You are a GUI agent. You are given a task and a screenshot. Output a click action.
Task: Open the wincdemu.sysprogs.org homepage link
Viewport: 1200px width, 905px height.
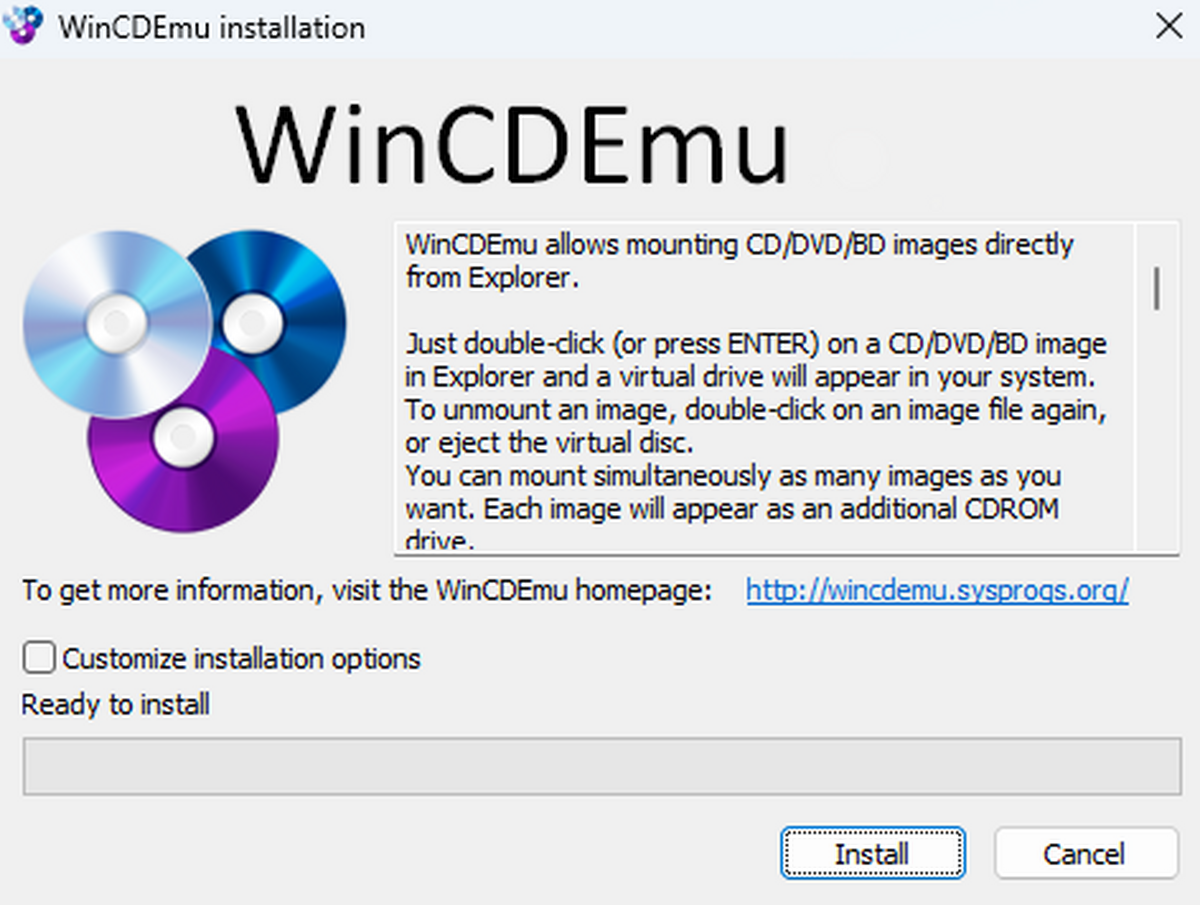pos(937,591)
